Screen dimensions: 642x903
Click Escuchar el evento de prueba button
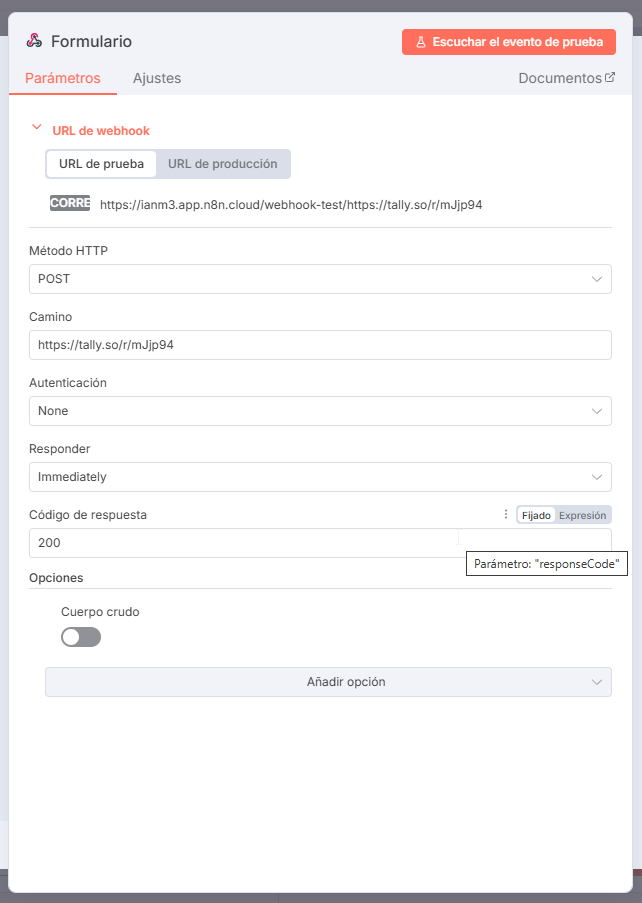pyautogui.click(x=509, y=42)
